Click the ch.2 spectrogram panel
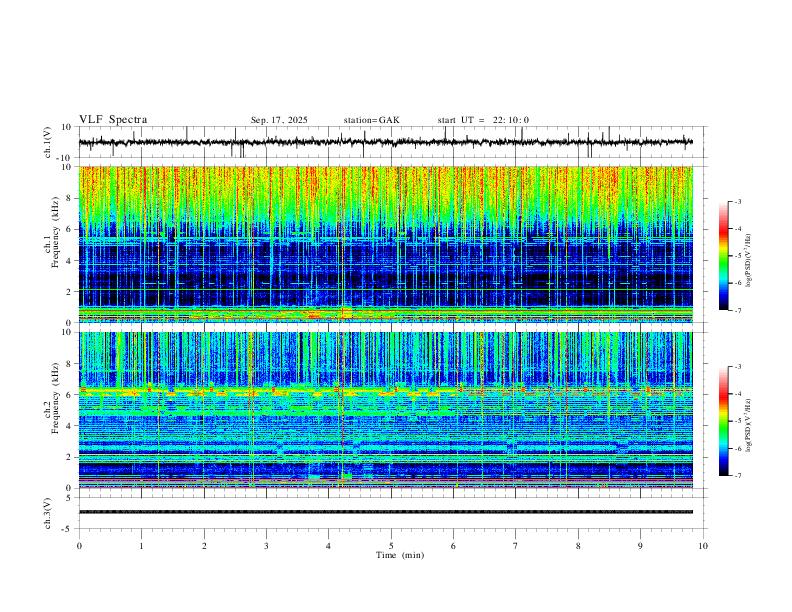792x612 pixels. tap(386, 410)
